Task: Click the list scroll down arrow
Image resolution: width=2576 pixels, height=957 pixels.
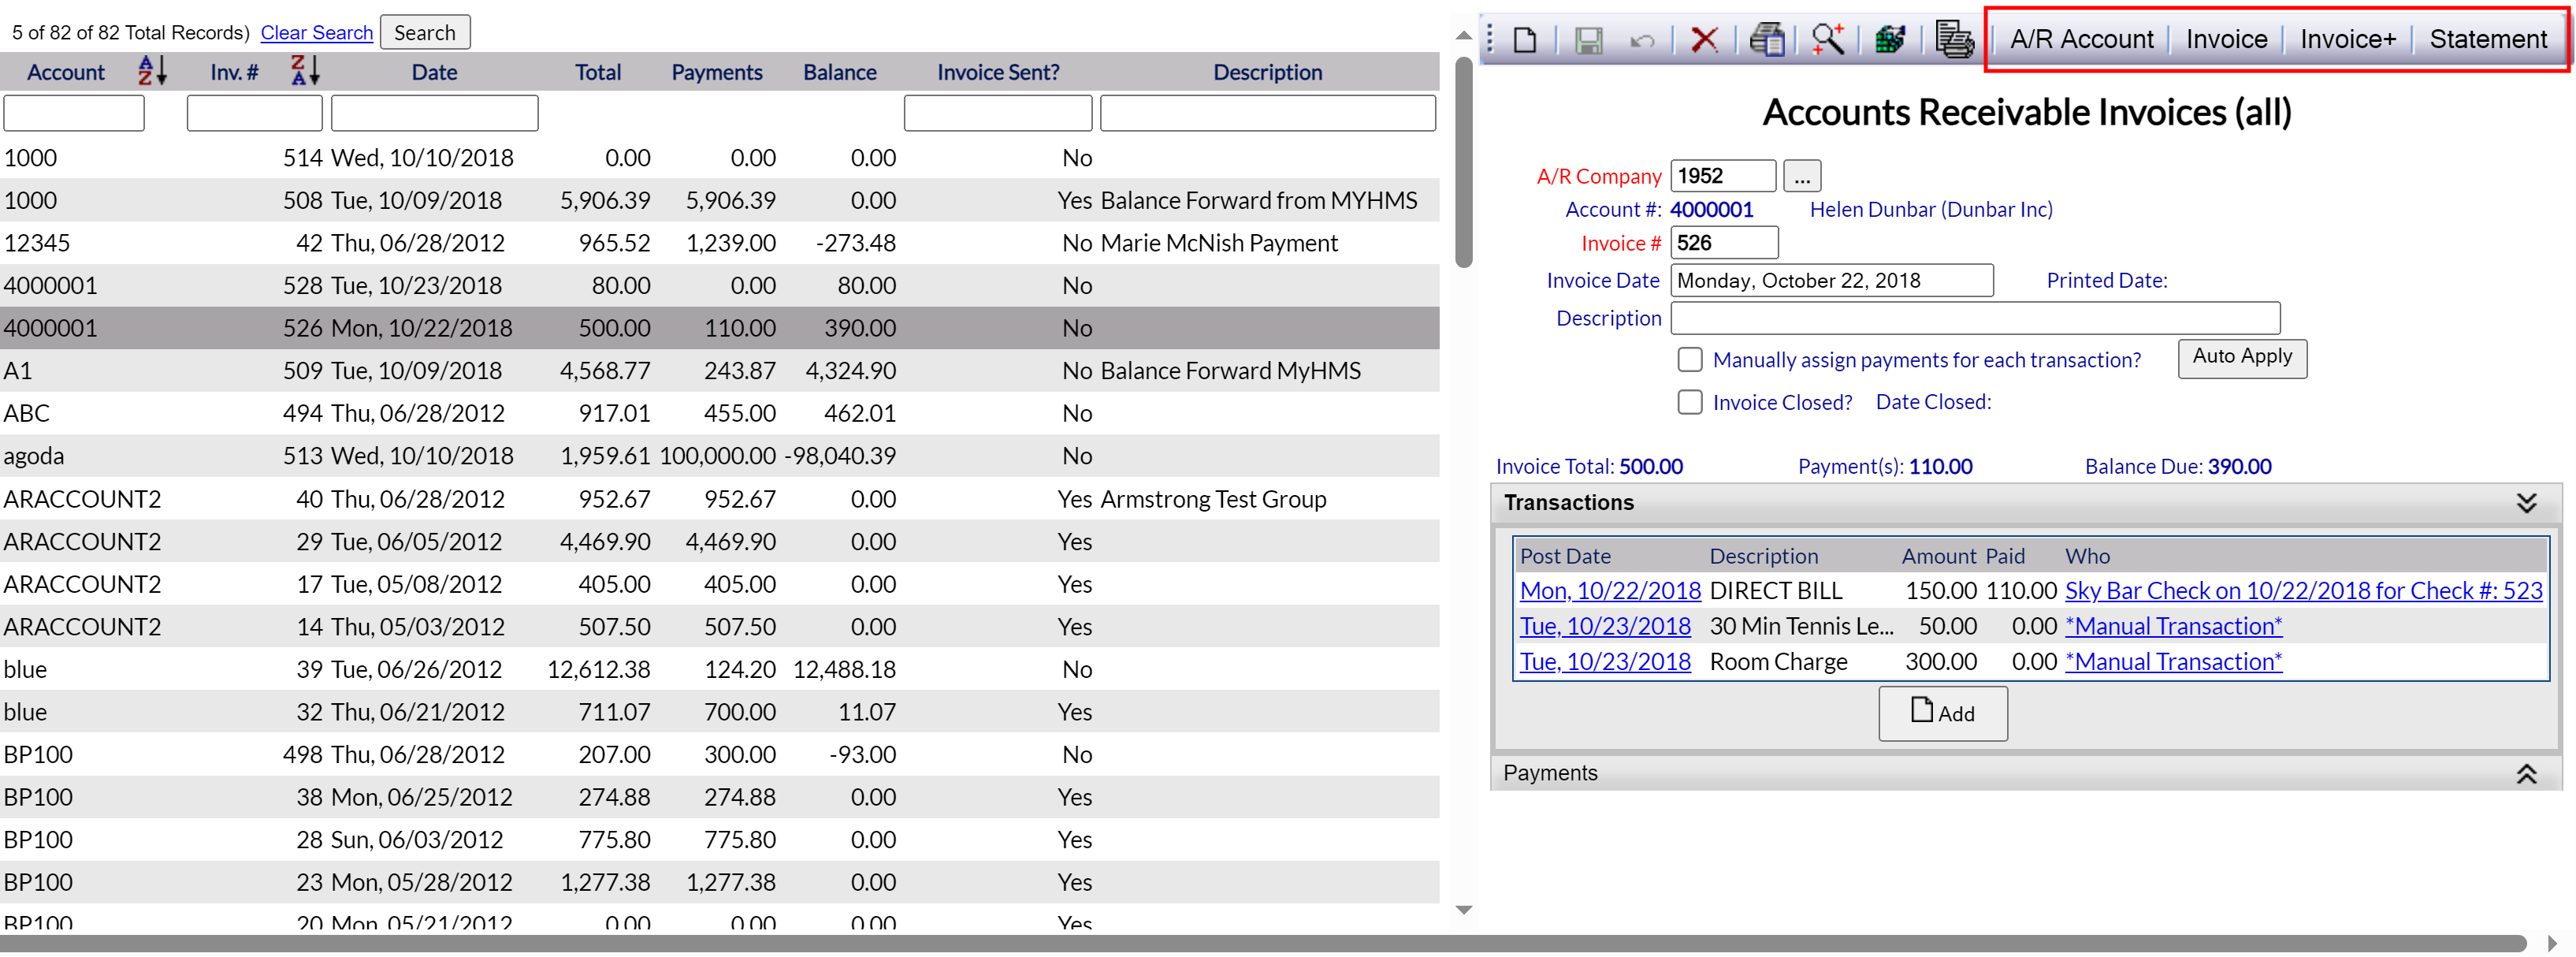Action: (1463, 910)
